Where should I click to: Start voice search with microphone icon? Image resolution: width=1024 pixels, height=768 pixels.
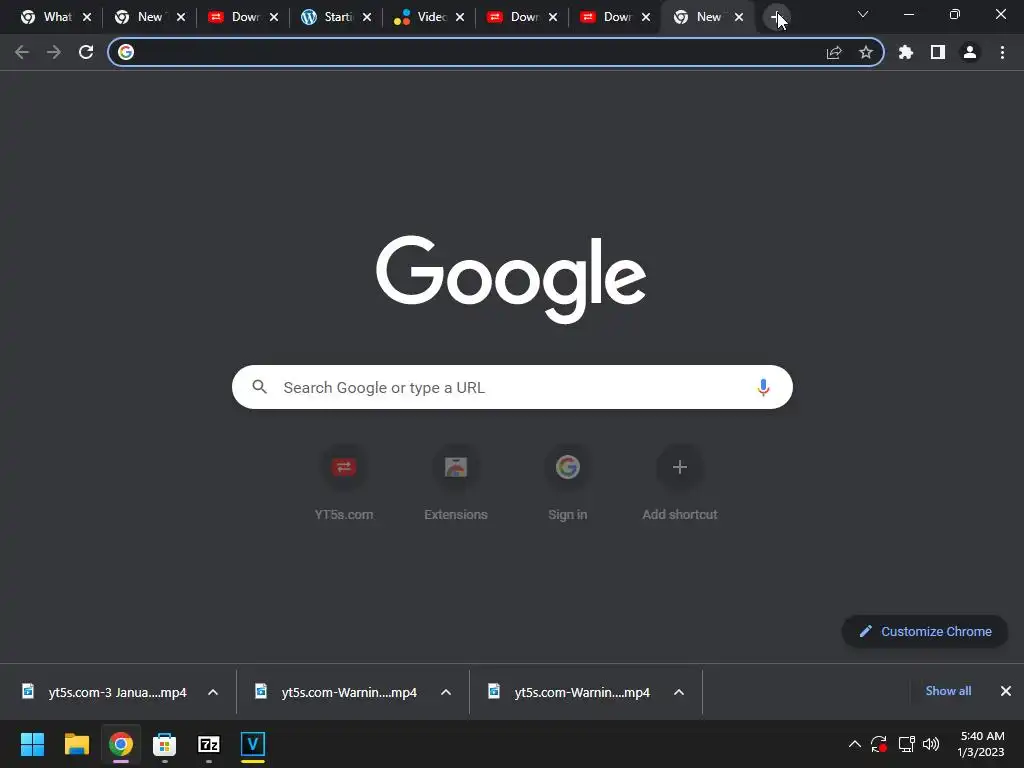763,387
